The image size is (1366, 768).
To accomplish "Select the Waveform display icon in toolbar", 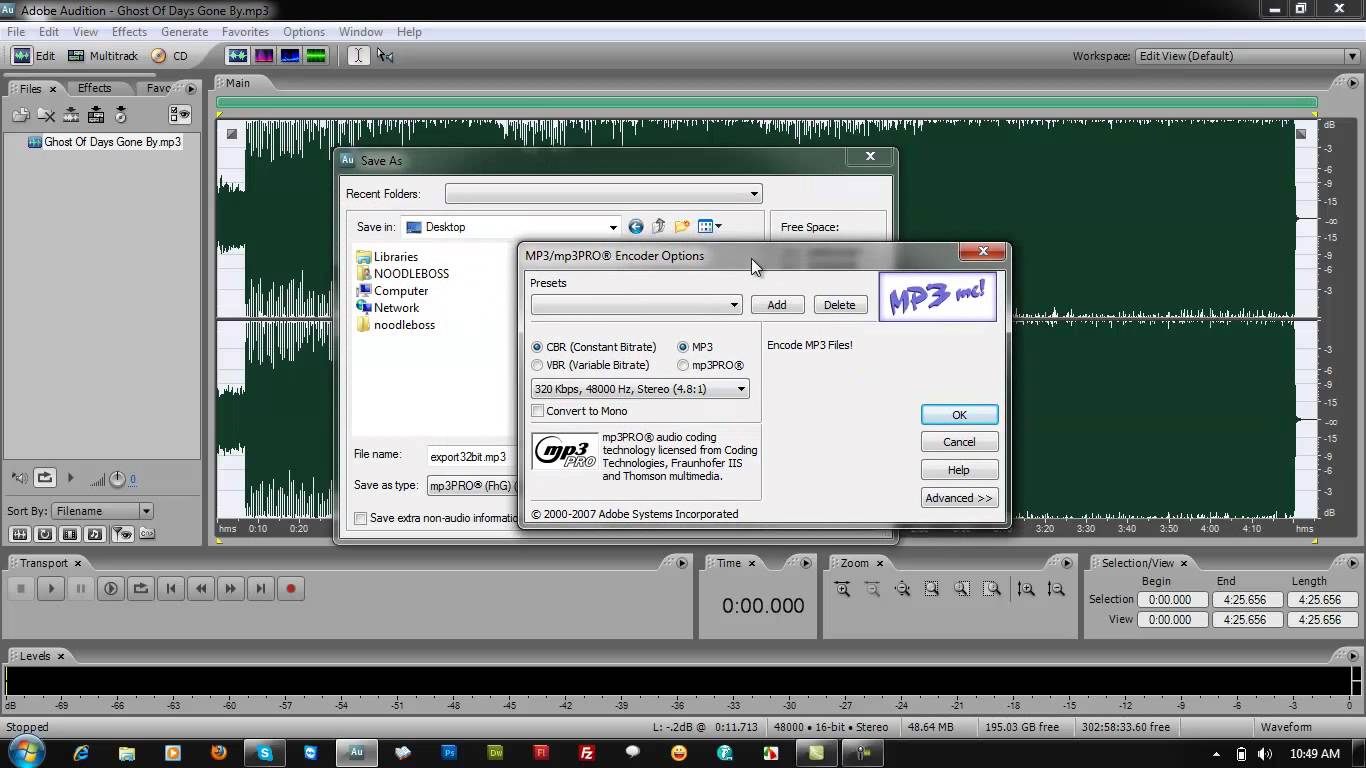I will 238,56.
